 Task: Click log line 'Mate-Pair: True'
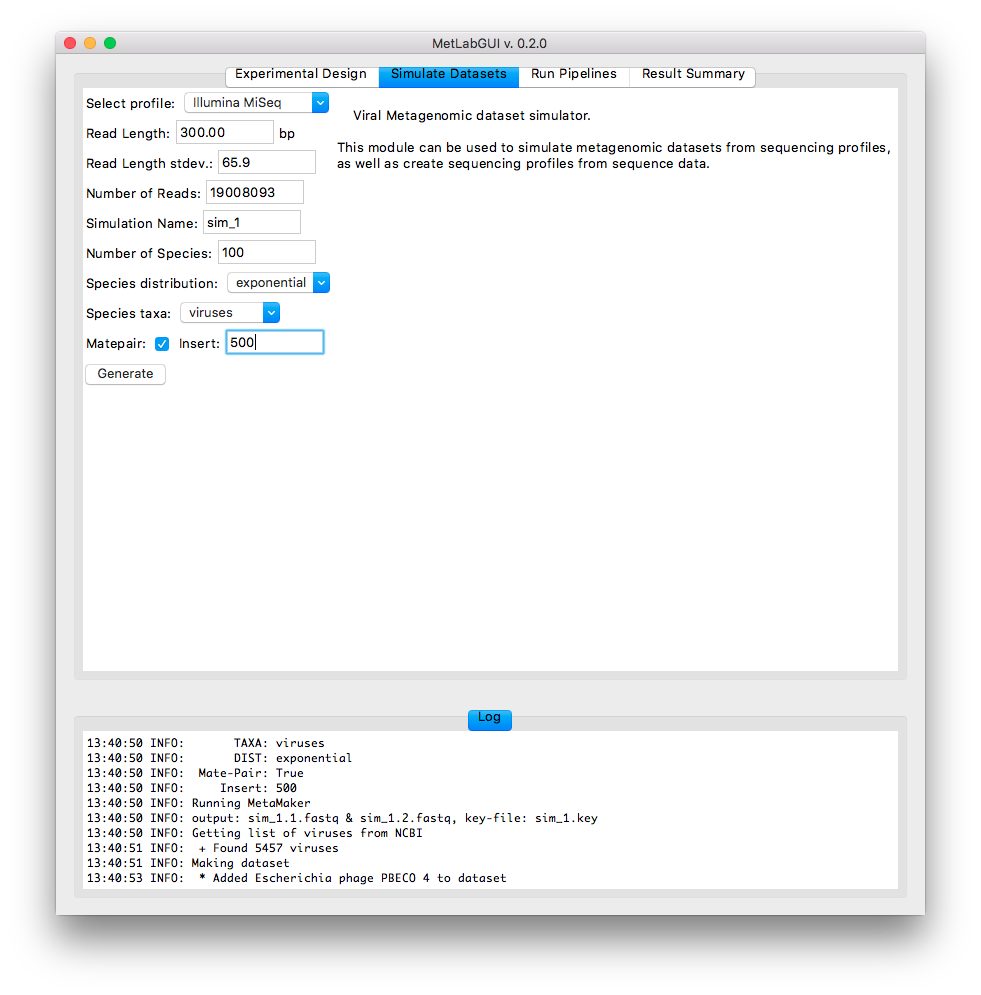(x=195, y=774)
